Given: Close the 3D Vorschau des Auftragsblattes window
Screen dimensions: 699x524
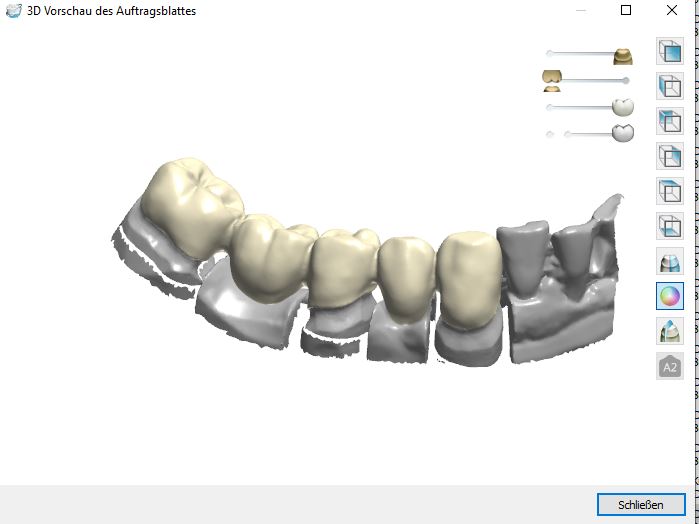Looking at the screenshot, I should pos(672,10).
